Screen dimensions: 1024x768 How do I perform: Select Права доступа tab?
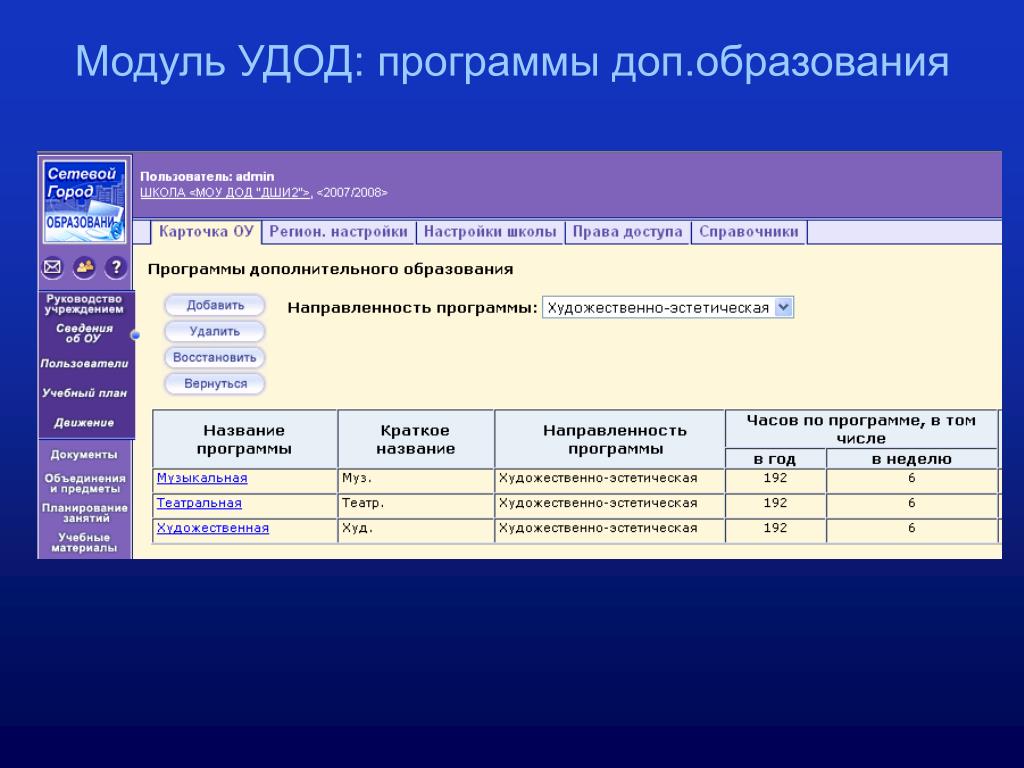tap(627, 232)
